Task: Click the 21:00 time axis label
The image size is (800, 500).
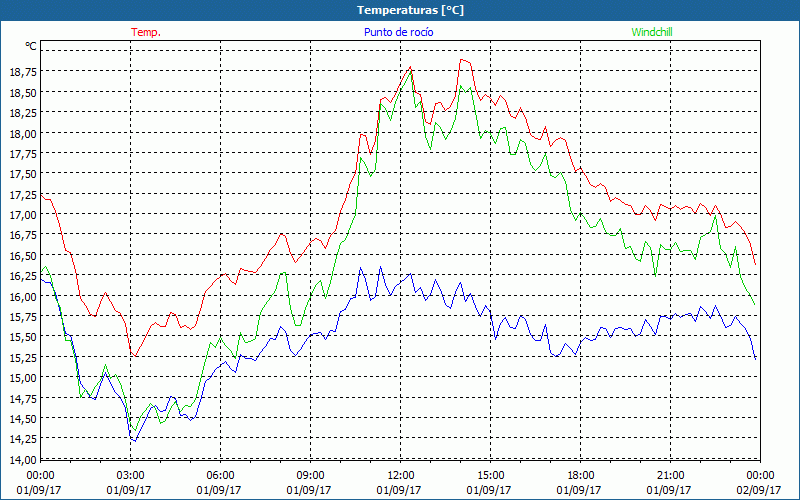Action: (x=670, y=476)
